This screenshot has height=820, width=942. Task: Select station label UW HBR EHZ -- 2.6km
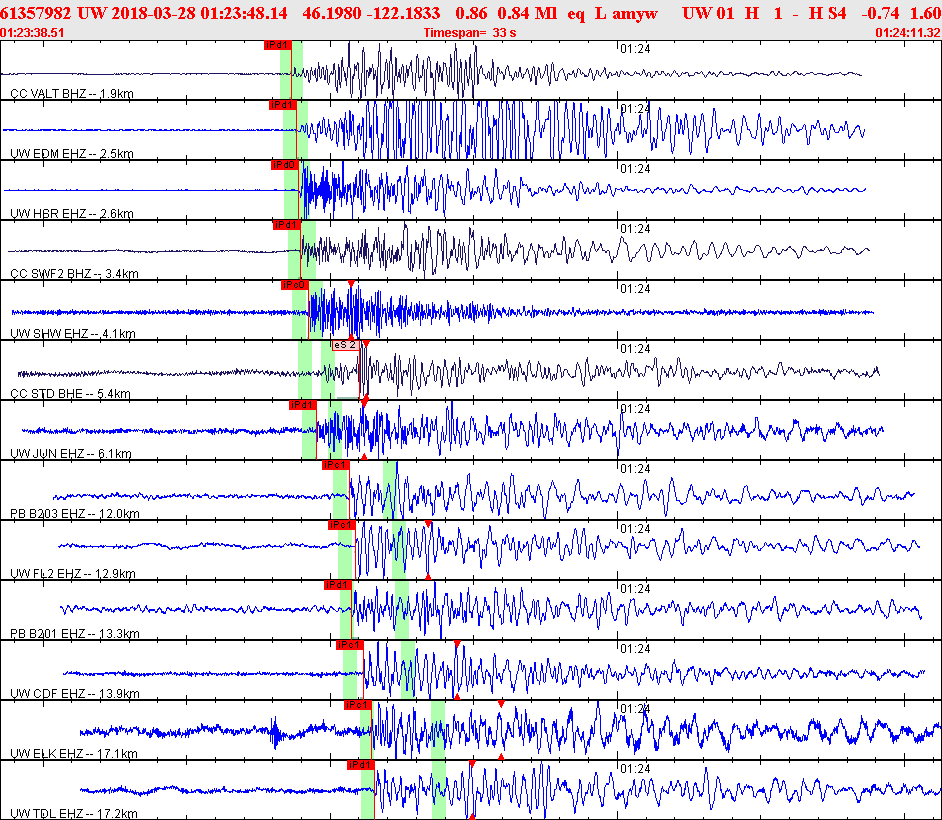pos(71,214)
